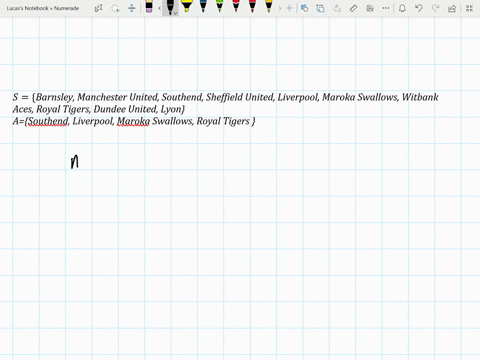Undo the last ink stroke
The height and width of the screenshot is (360, 480).
coord(419,8)
